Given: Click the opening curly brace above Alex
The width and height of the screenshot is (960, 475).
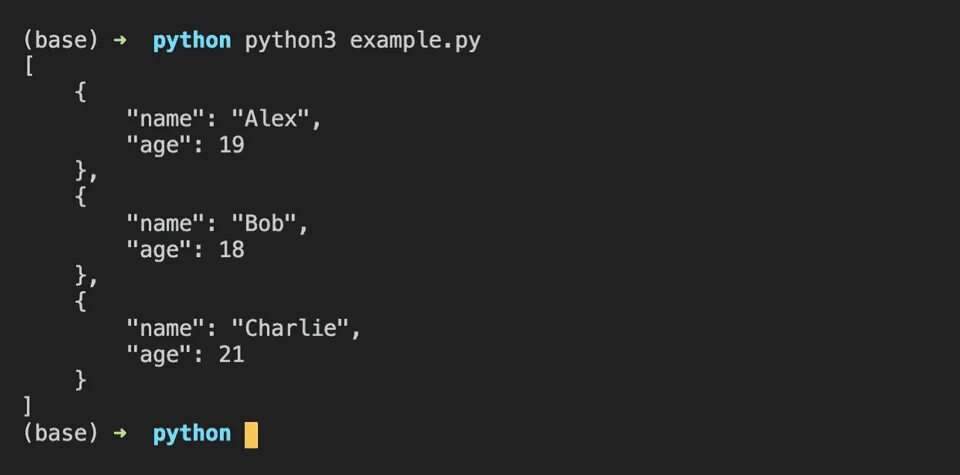Looking at the screenshot, I should tap(81, 93).
